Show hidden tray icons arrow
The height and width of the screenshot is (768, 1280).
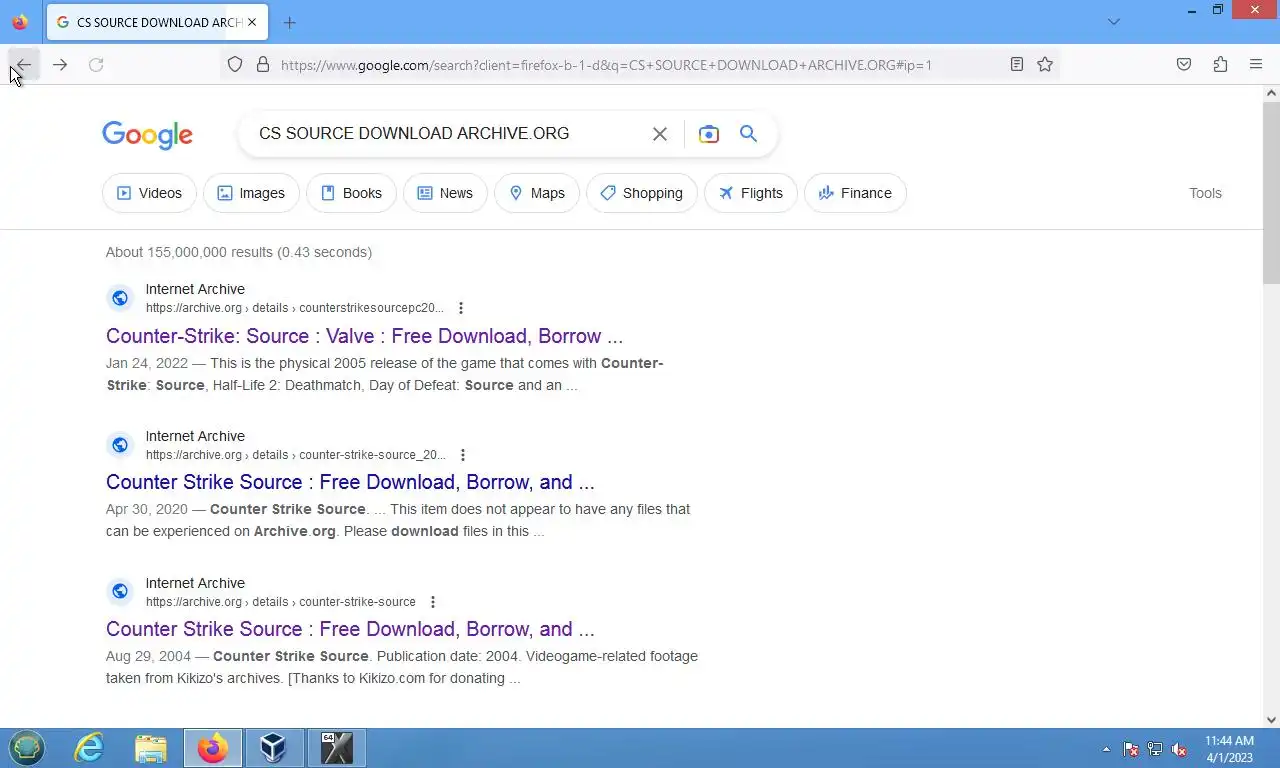point(1106,749)
